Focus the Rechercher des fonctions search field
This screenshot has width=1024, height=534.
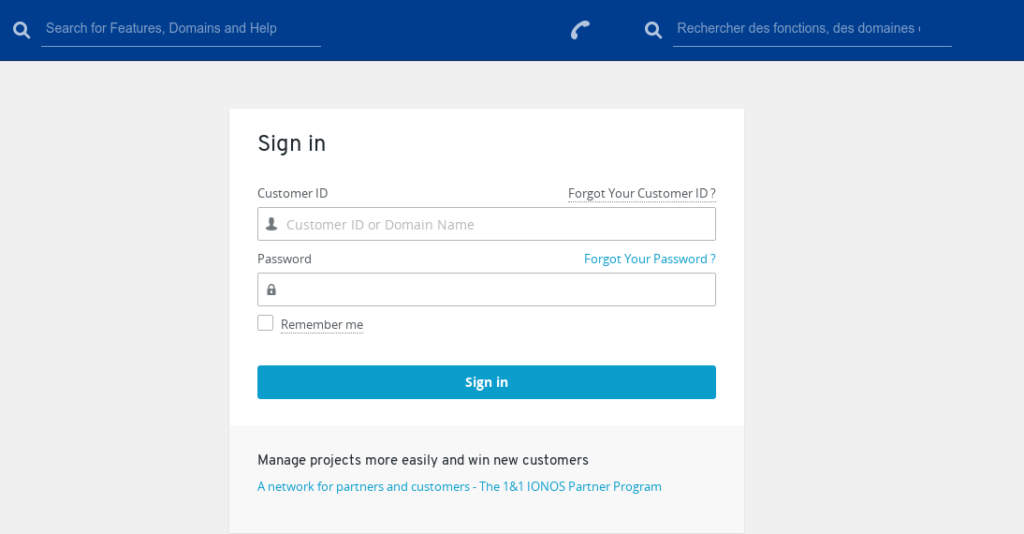pos(810,28)
